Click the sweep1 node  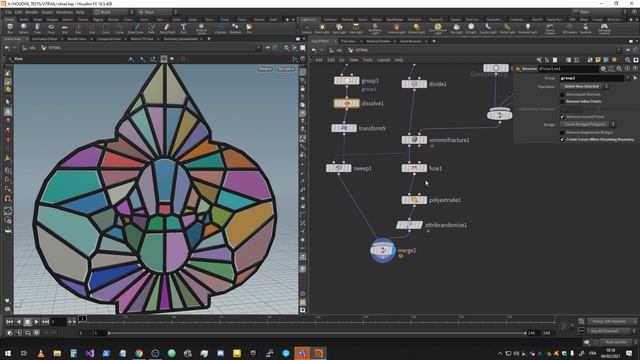tap(339, 168)
